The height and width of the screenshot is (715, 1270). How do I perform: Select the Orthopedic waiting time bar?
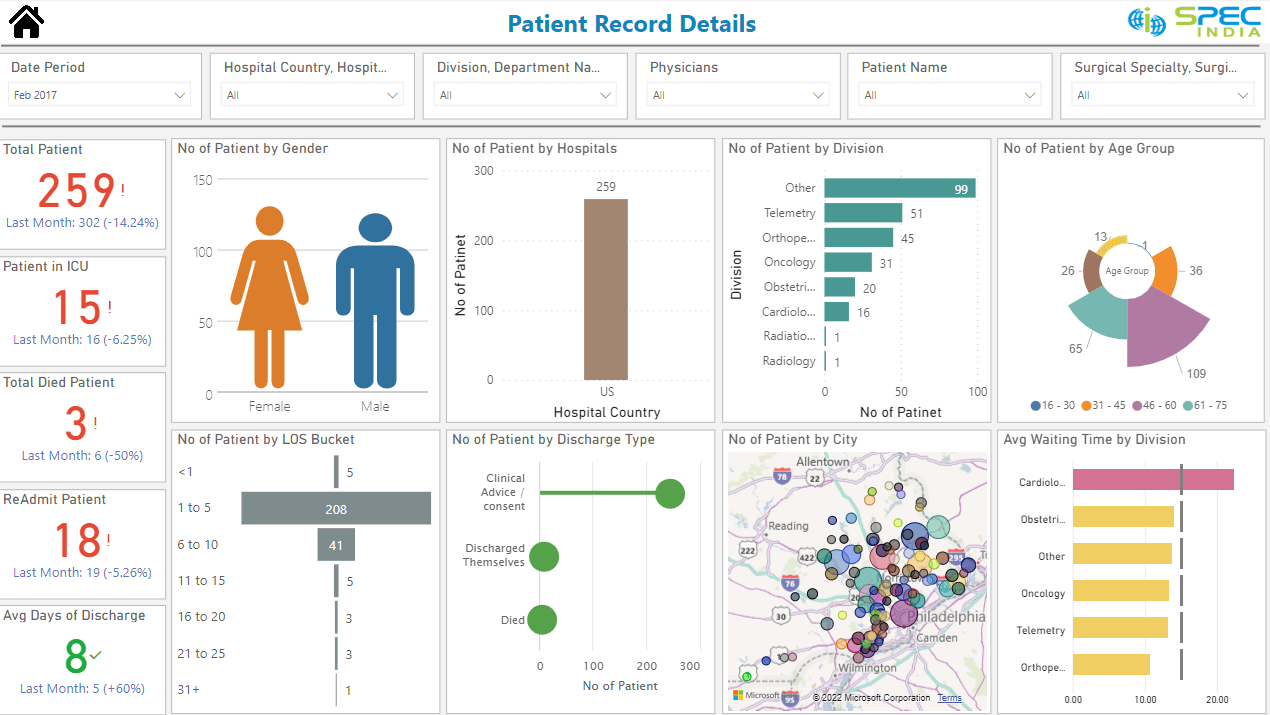pyautogui.click(x=1111, y=665)
